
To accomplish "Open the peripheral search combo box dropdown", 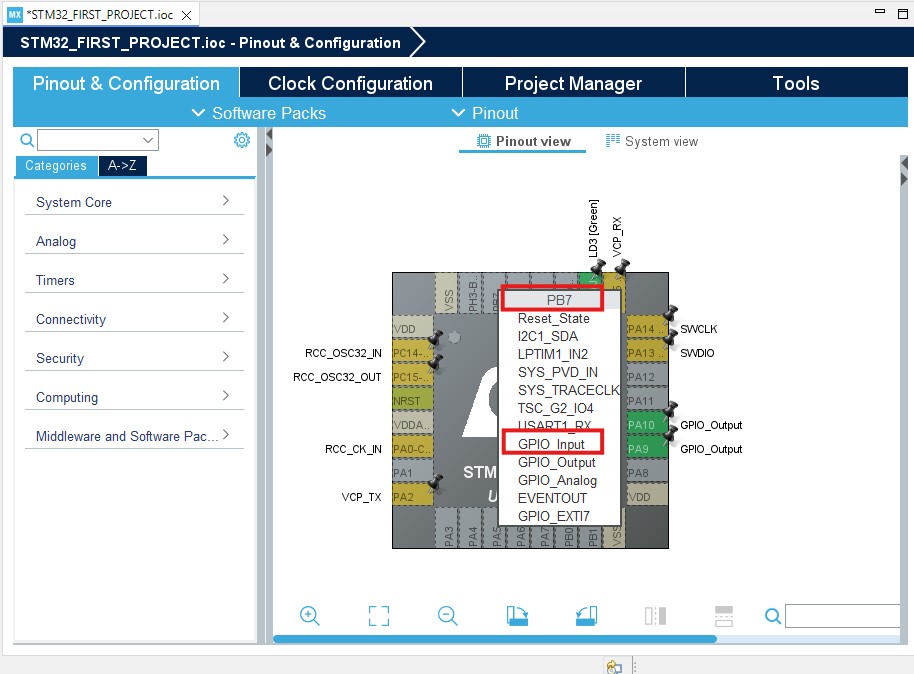I will 148,140.
